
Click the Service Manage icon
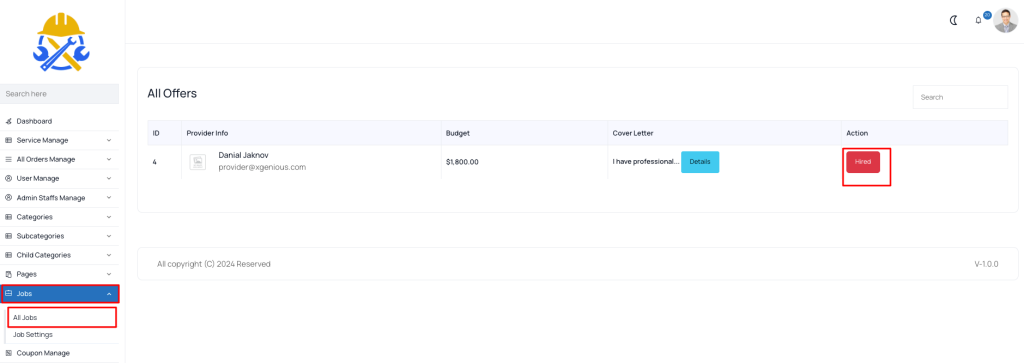8,140
